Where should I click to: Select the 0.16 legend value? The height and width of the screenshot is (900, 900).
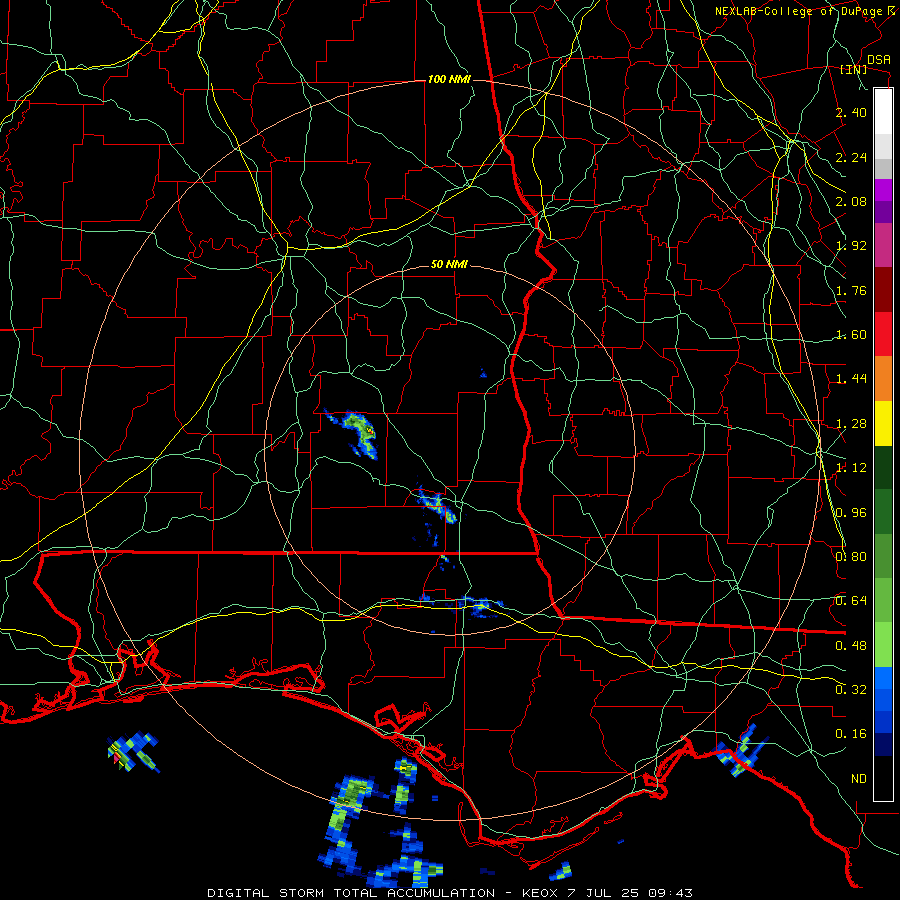tap(851, 734)
